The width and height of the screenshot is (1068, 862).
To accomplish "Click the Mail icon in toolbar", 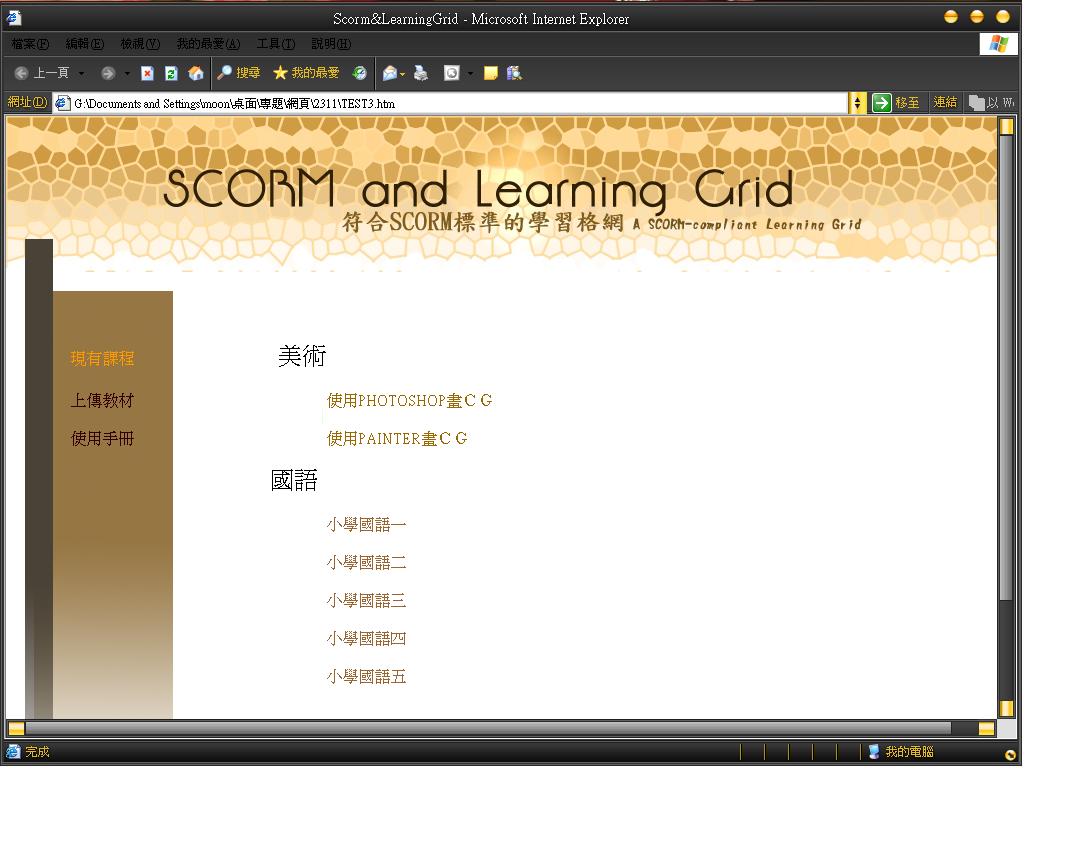I will point(390,73).
